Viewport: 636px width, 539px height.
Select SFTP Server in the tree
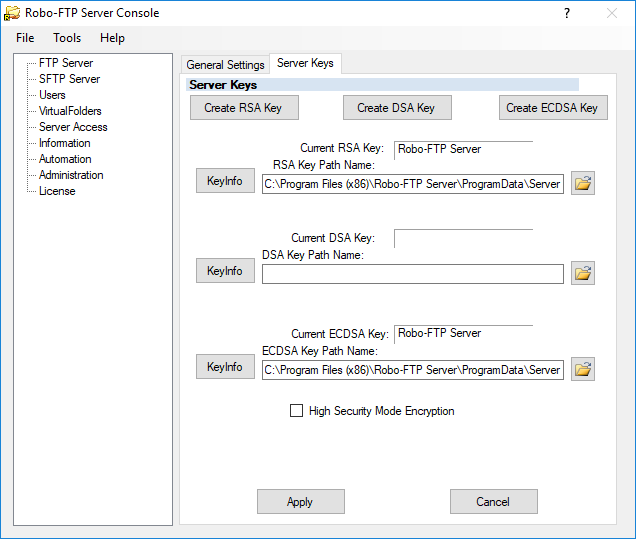(69, 79)
